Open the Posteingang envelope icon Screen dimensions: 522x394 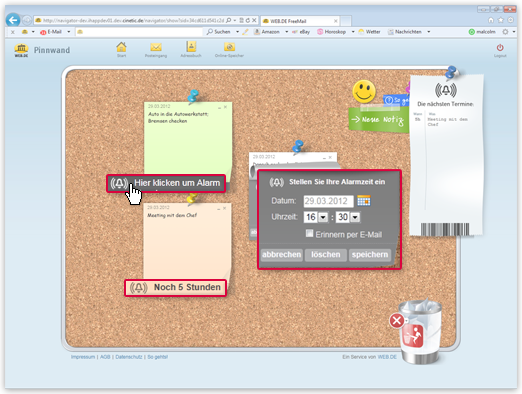(x=156, y=47)
